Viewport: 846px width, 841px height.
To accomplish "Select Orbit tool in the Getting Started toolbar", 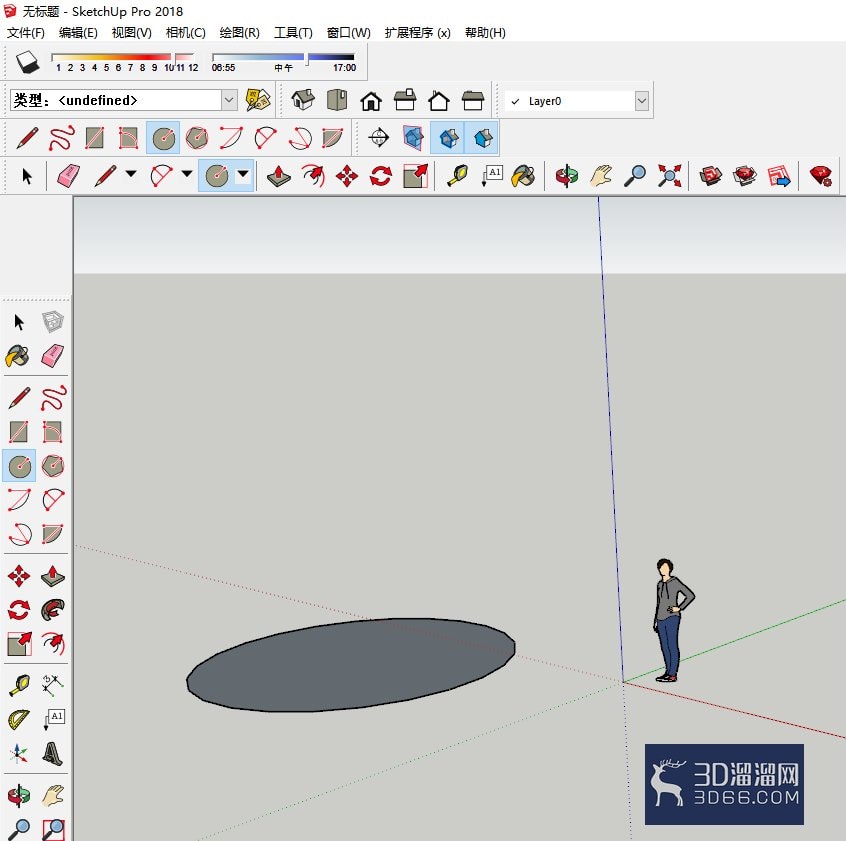I will (567, 175).
